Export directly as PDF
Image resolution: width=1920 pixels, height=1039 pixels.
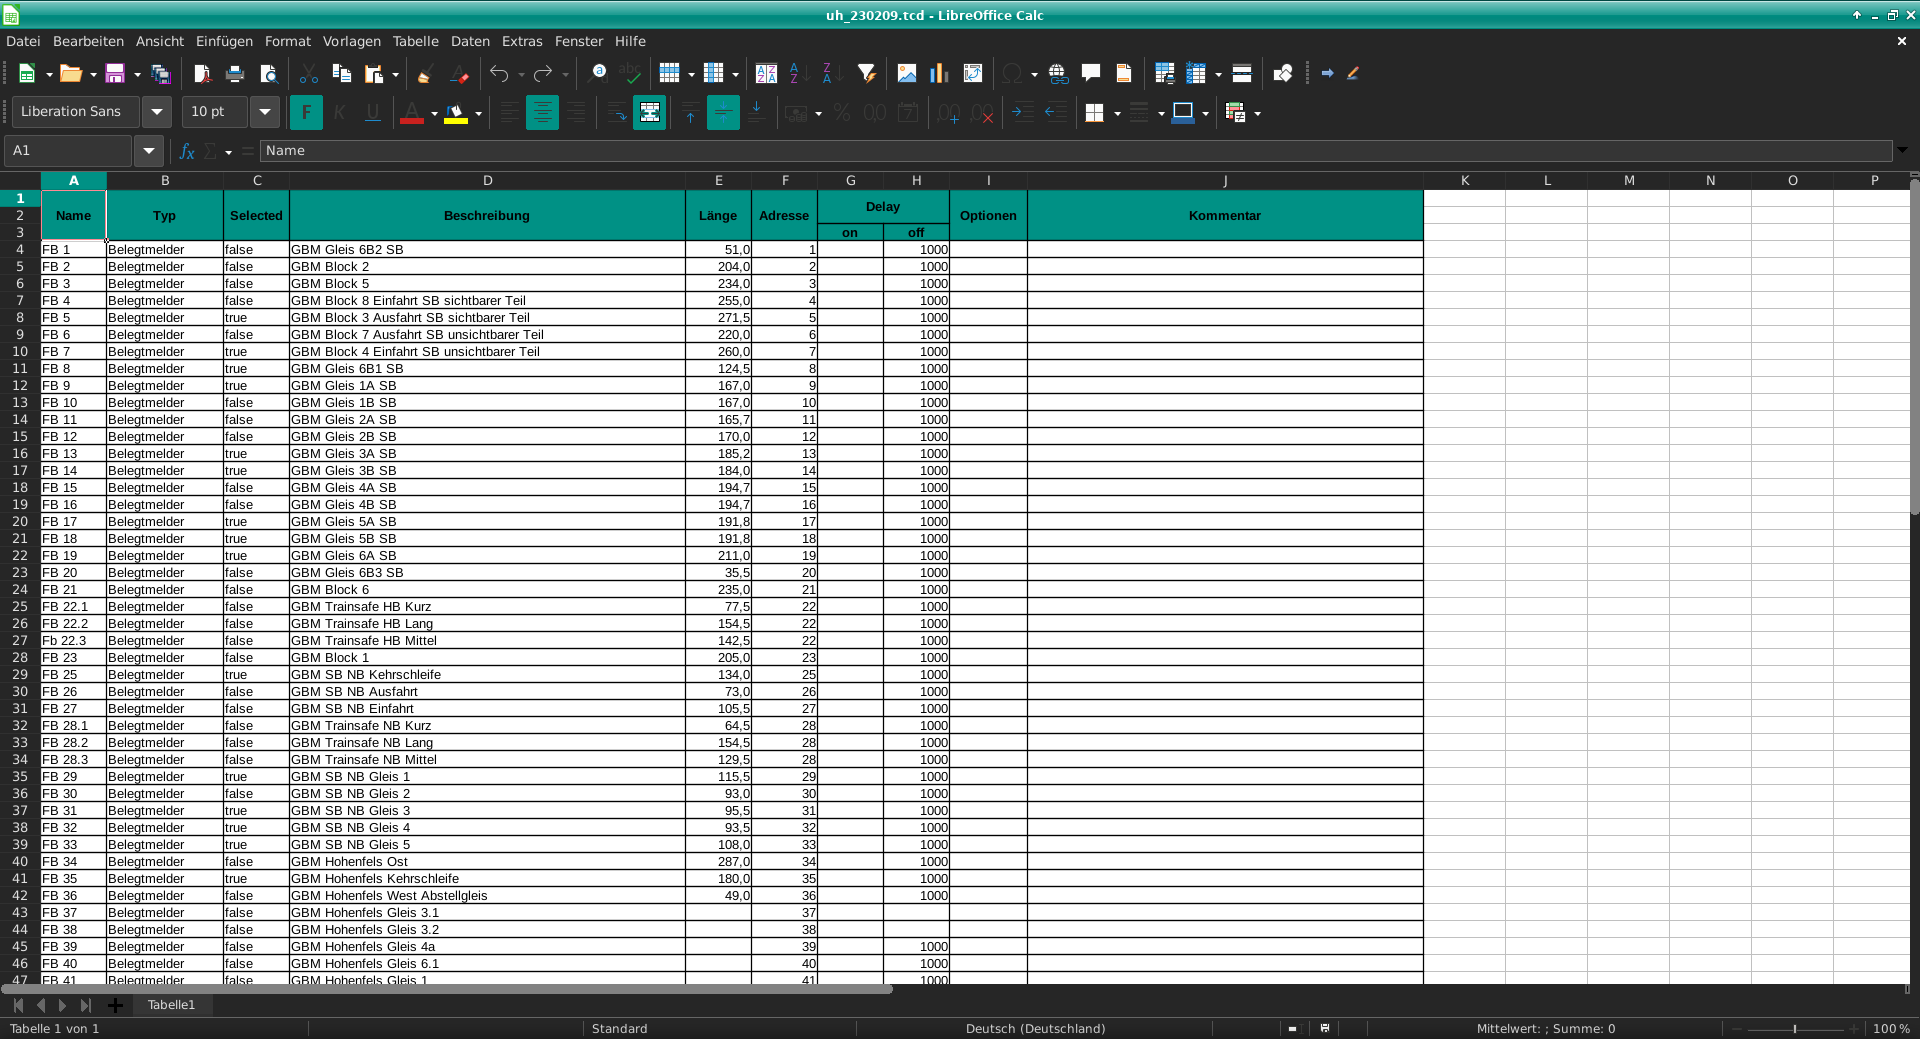[202, 74]
